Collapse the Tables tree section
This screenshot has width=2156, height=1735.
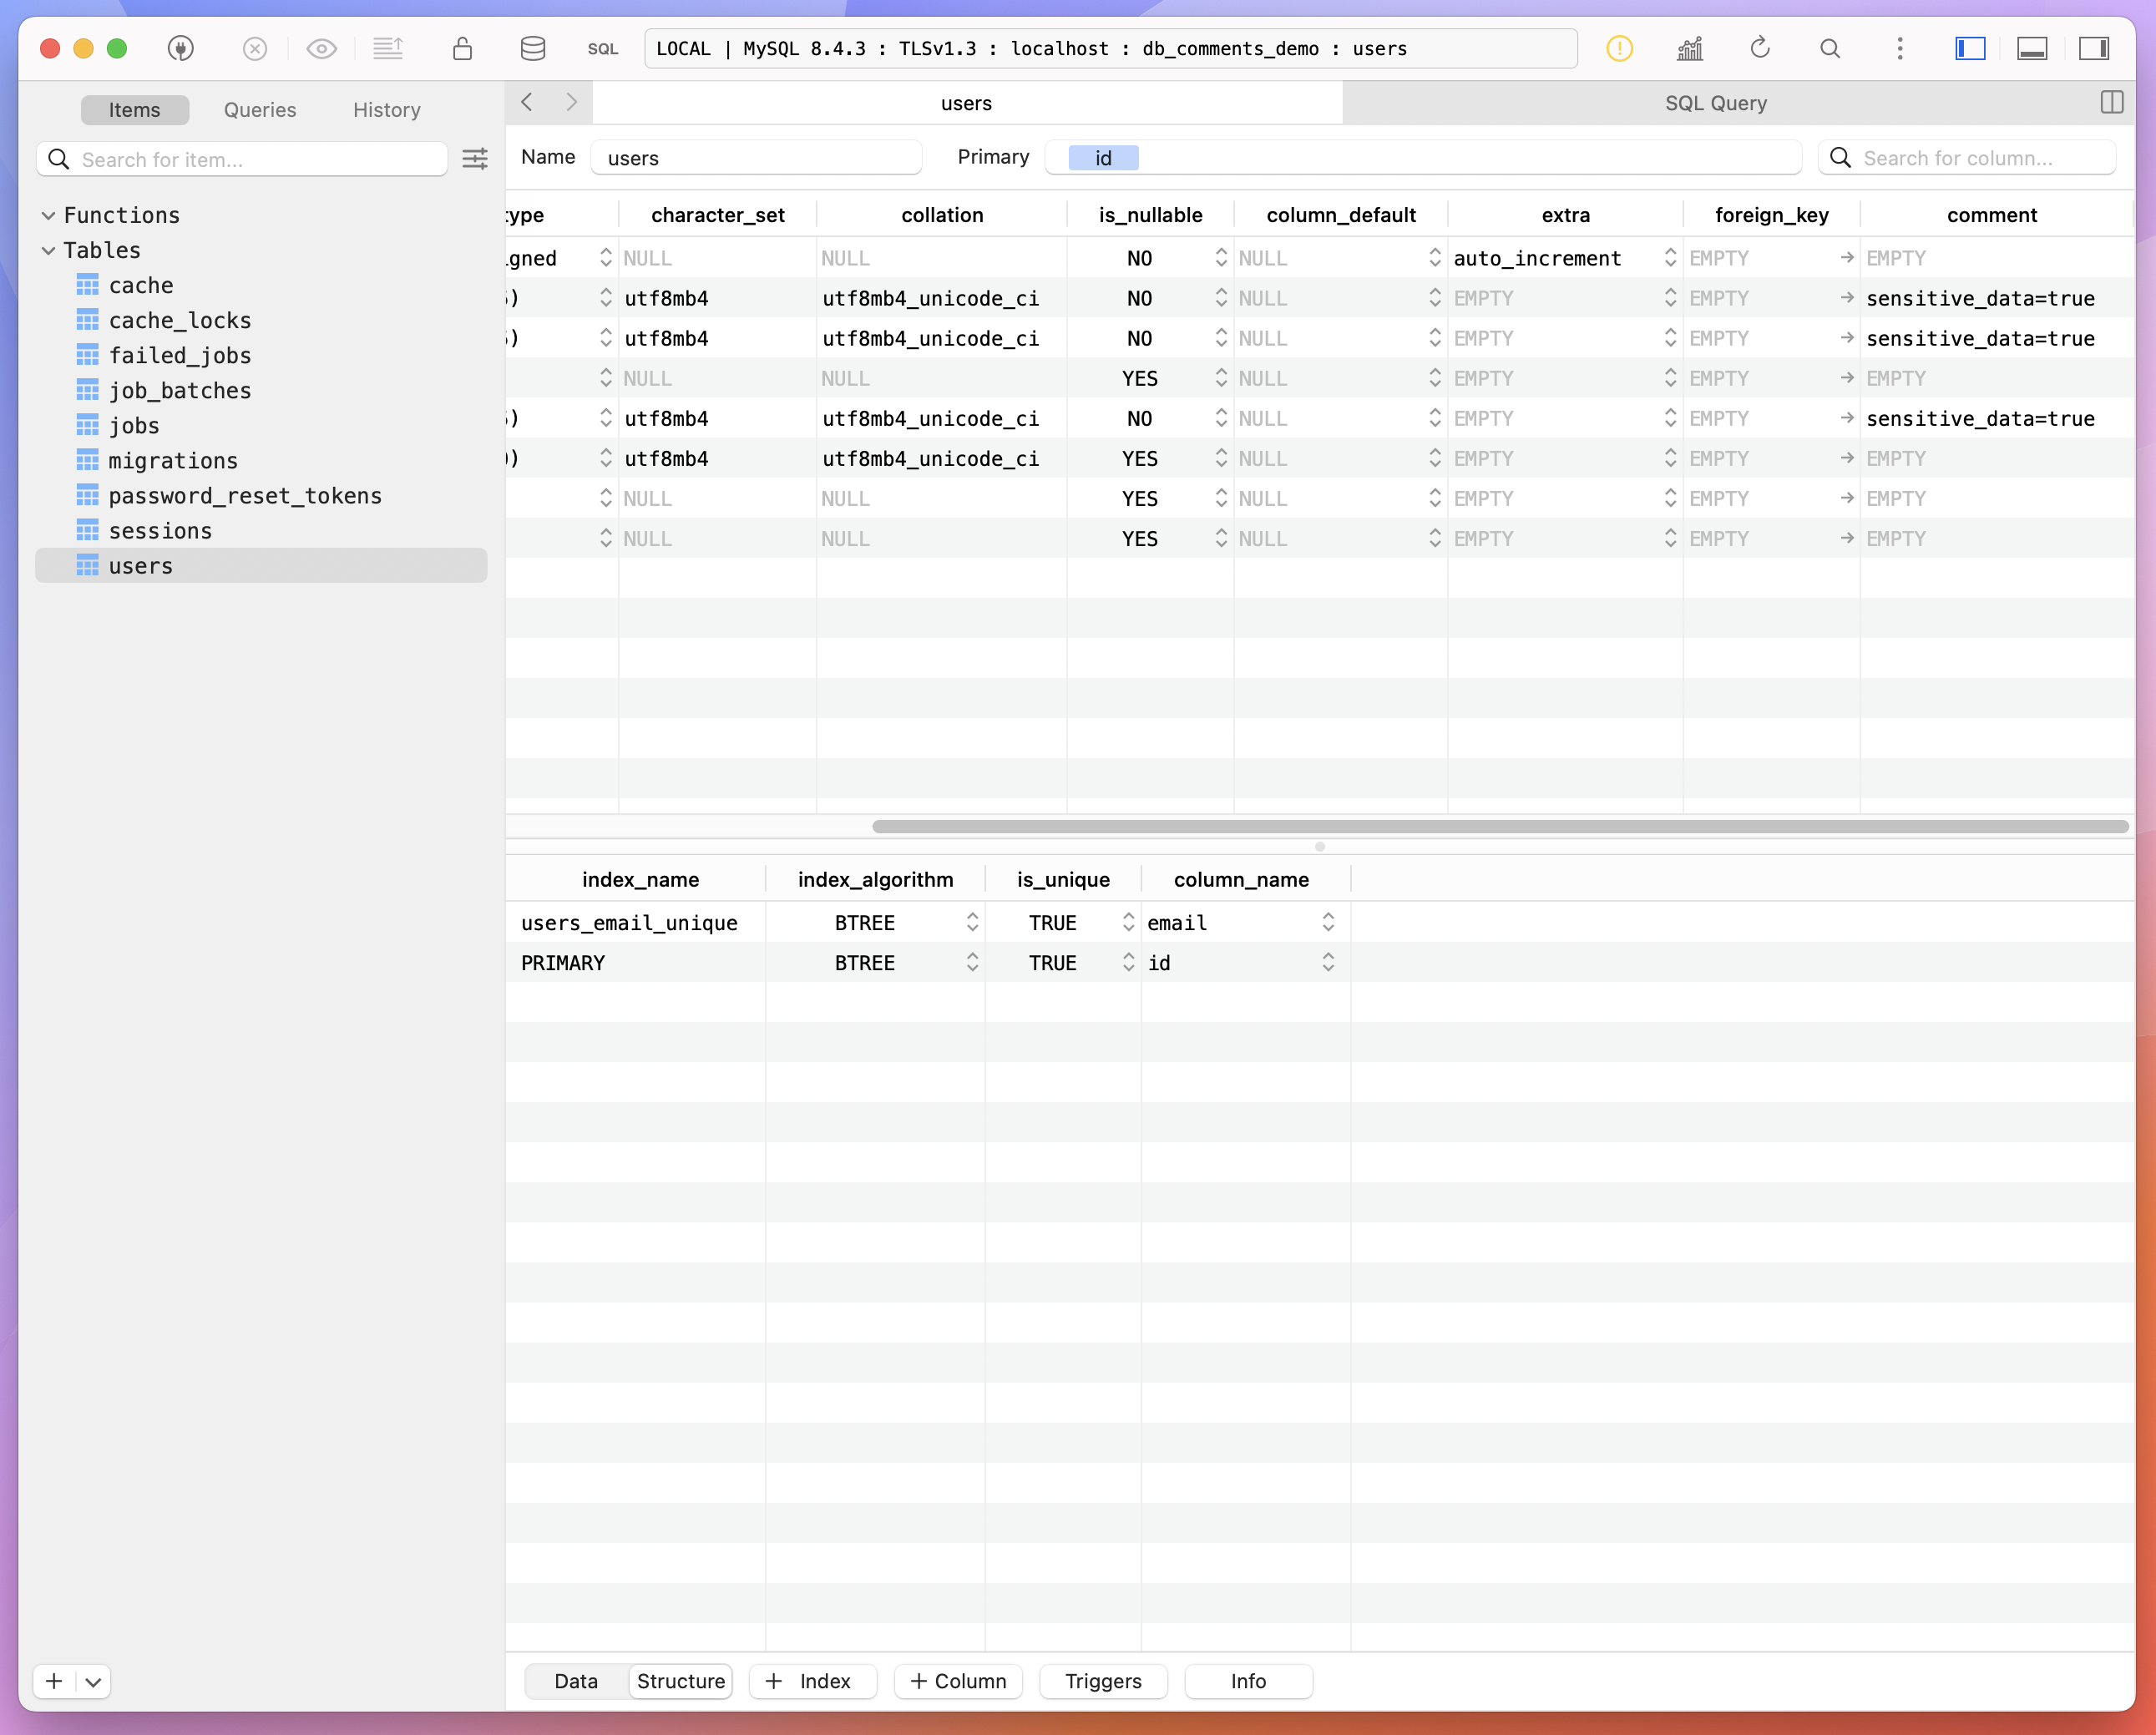click(x=48, y=250)
